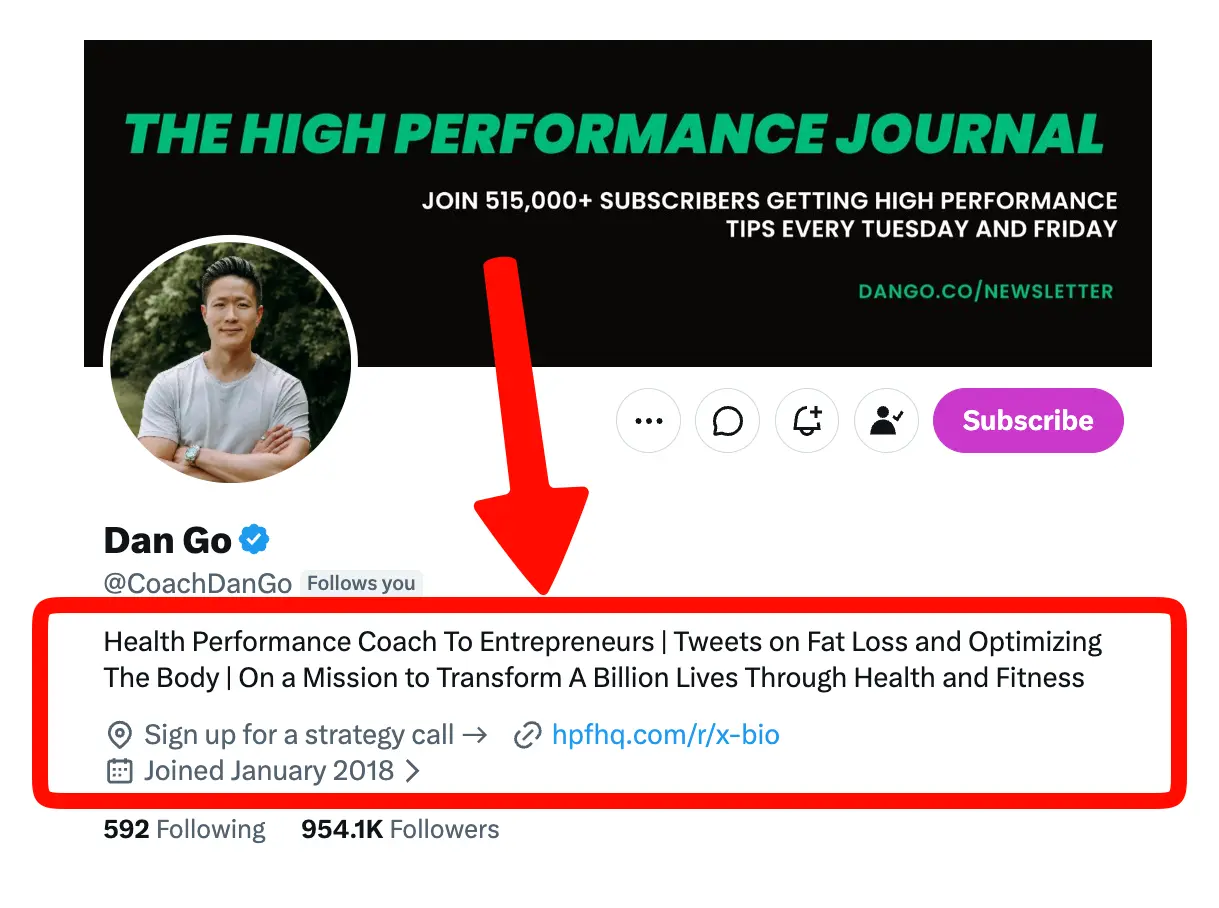The height and width of the screenshot is (908, 1219).
Task: Toggle the notification bell subscription
Action: coord(807,420)
